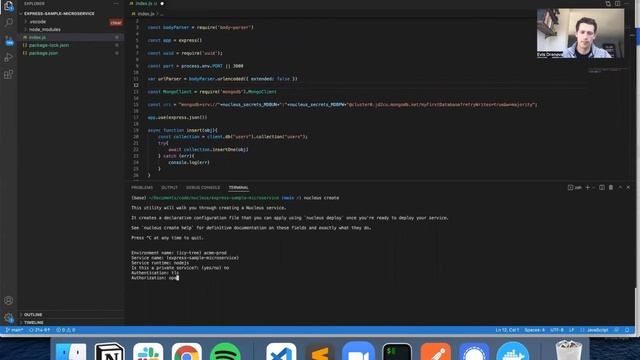The image size is (640, 360).
Task: Switch to the DEBUG CONSOLE tab
Action: (x=203, y=188)
